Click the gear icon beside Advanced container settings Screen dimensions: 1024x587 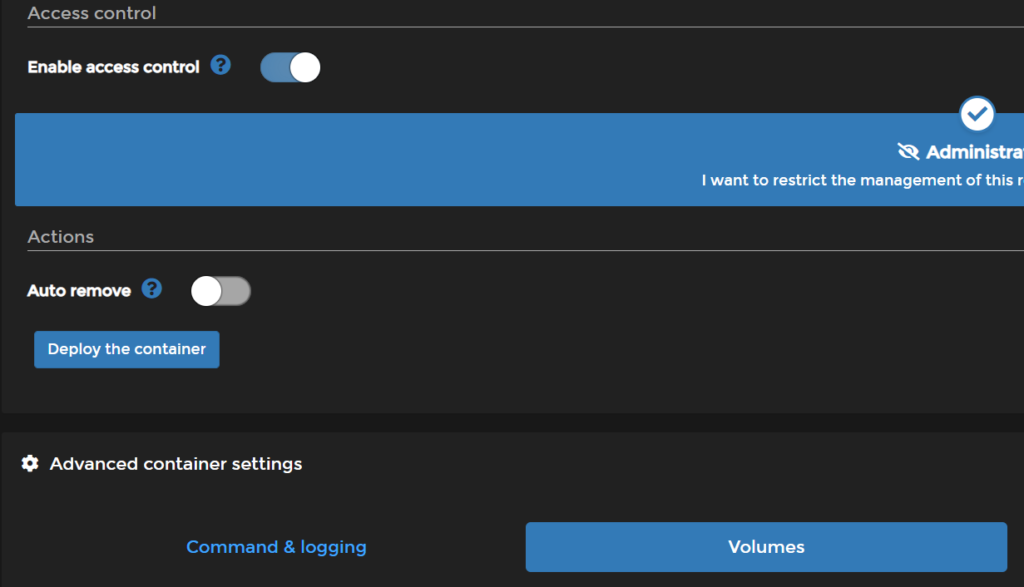30,463
